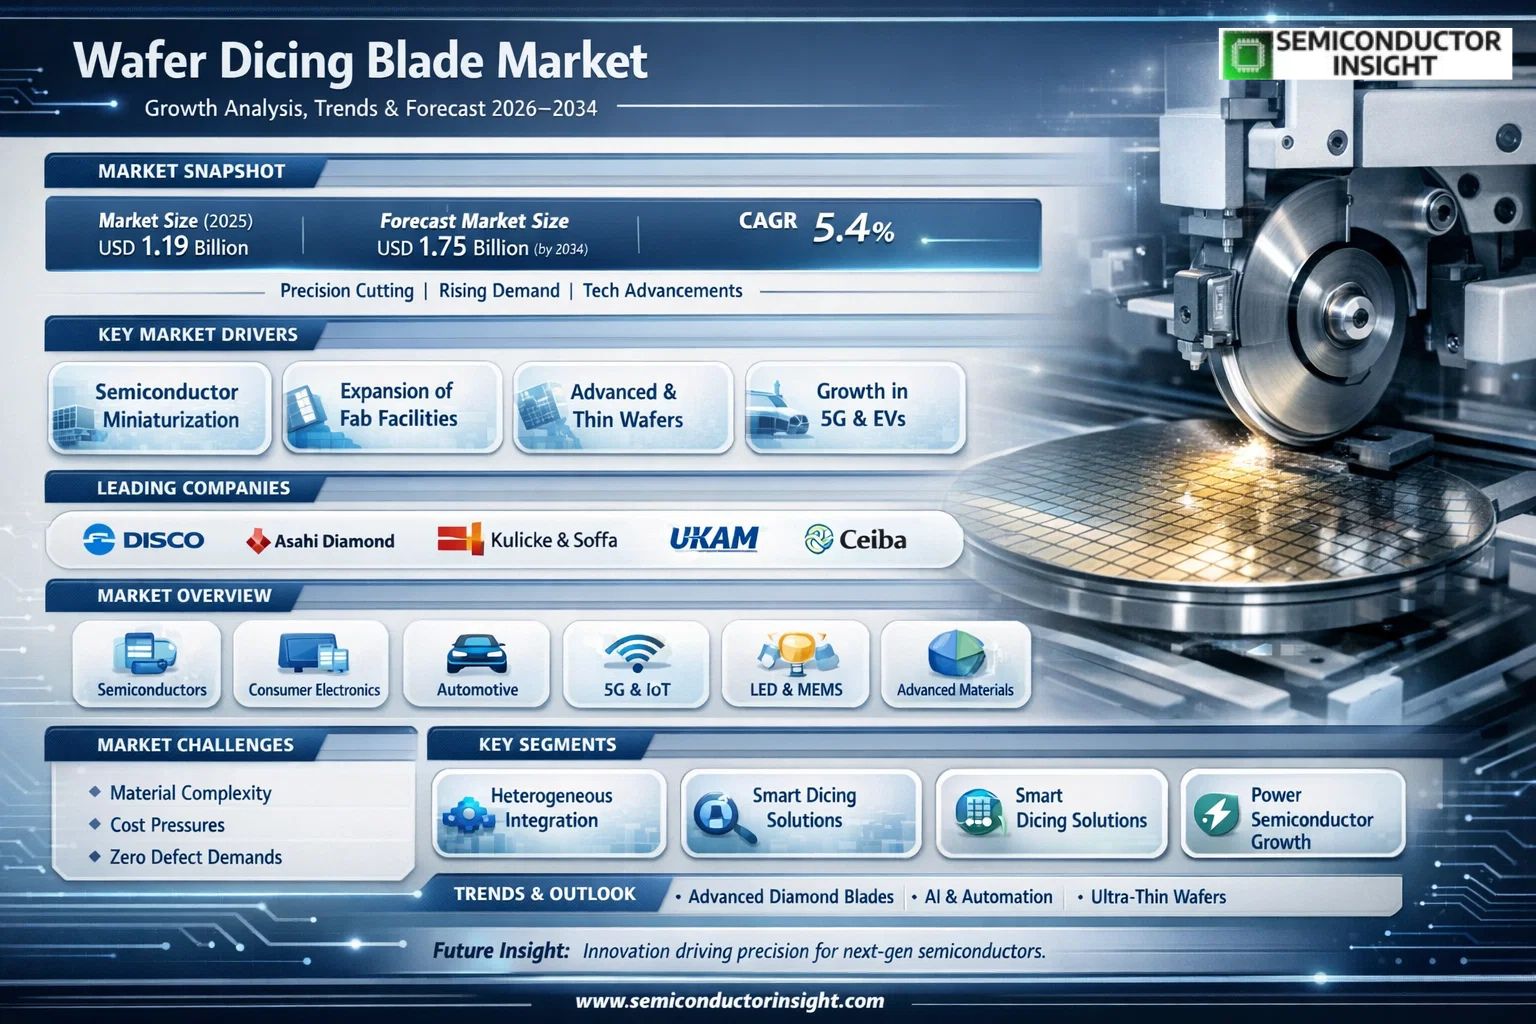Screen dimensions: 1536x1024
Task: Click the Power Semiconductor Growth lightning icon
Action: [1216, 815]
